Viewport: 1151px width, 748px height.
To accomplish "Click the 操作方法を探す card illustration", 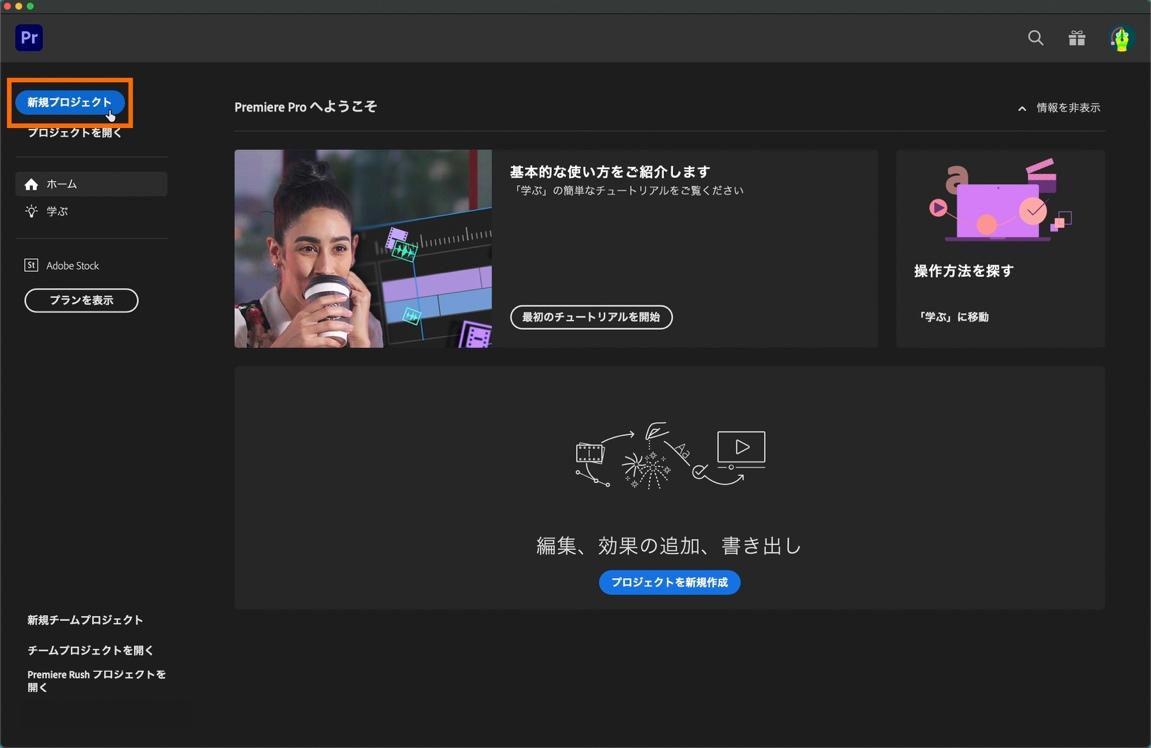I will pos(1000,200).
